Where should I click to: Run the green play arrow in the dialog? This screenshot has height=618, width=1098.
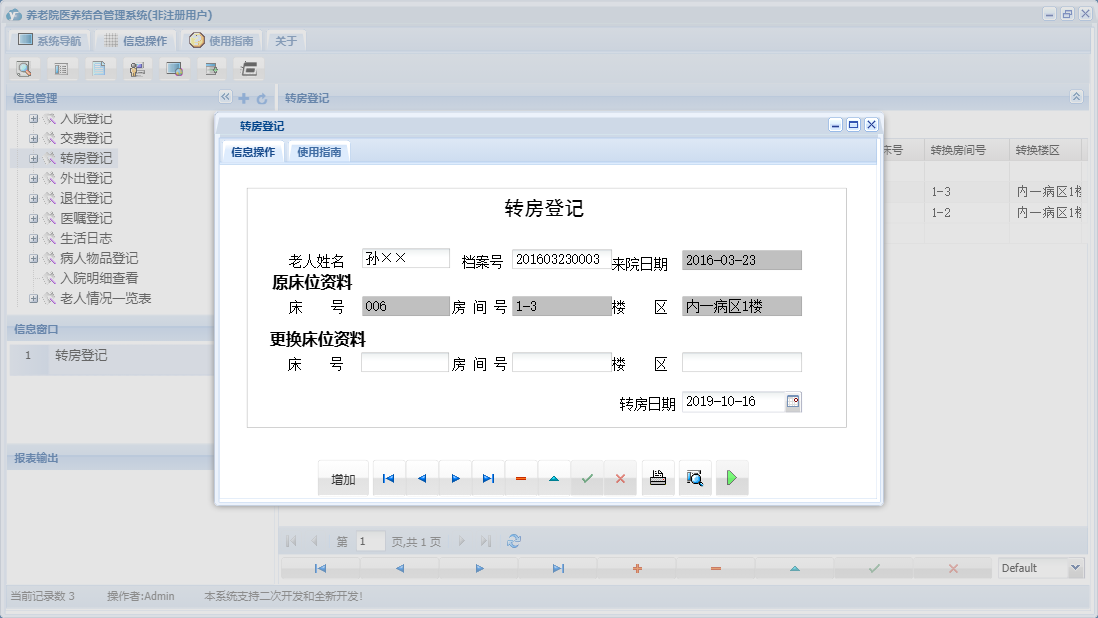click(x=731, y=478)
